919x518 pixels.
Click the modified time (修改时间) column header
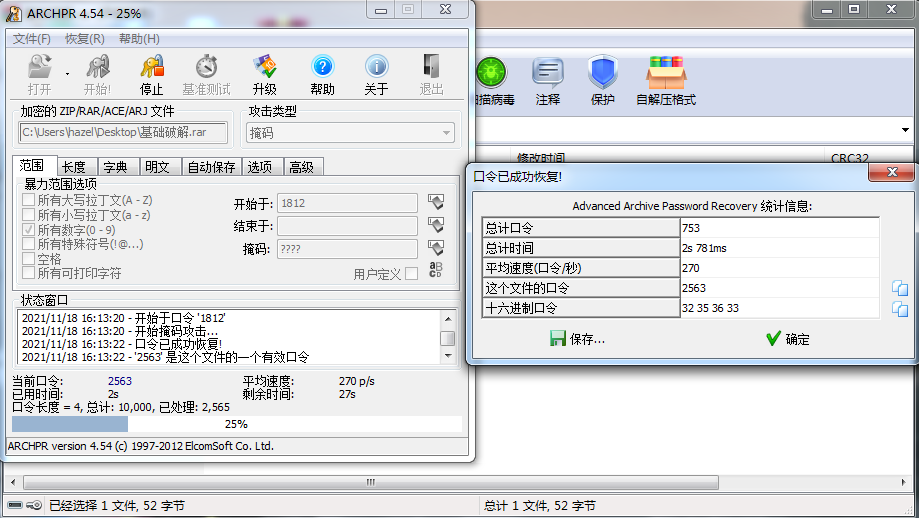540,158
